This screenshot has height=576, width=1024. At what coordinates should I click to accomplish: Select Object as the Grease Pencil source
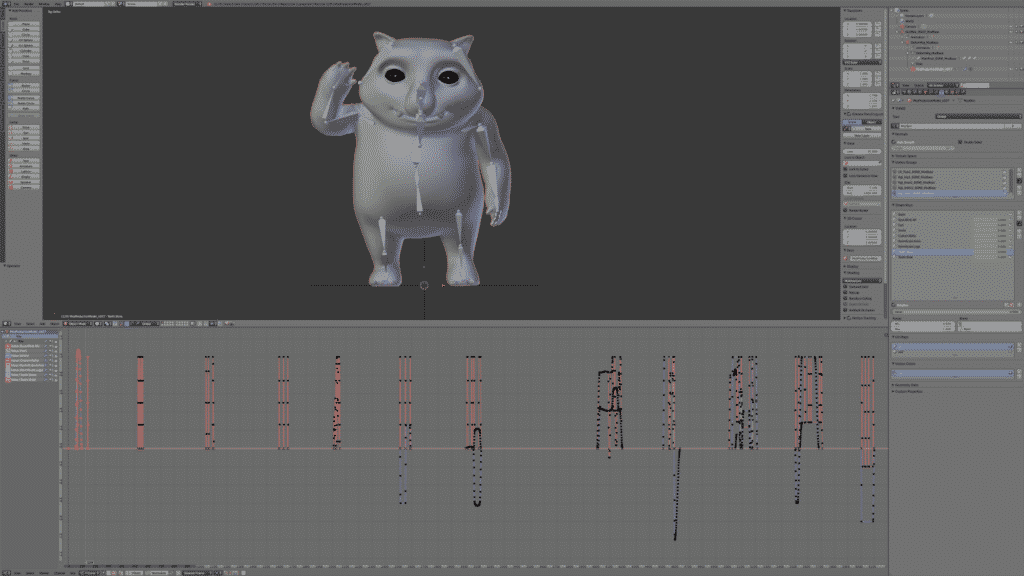point(872,122)
